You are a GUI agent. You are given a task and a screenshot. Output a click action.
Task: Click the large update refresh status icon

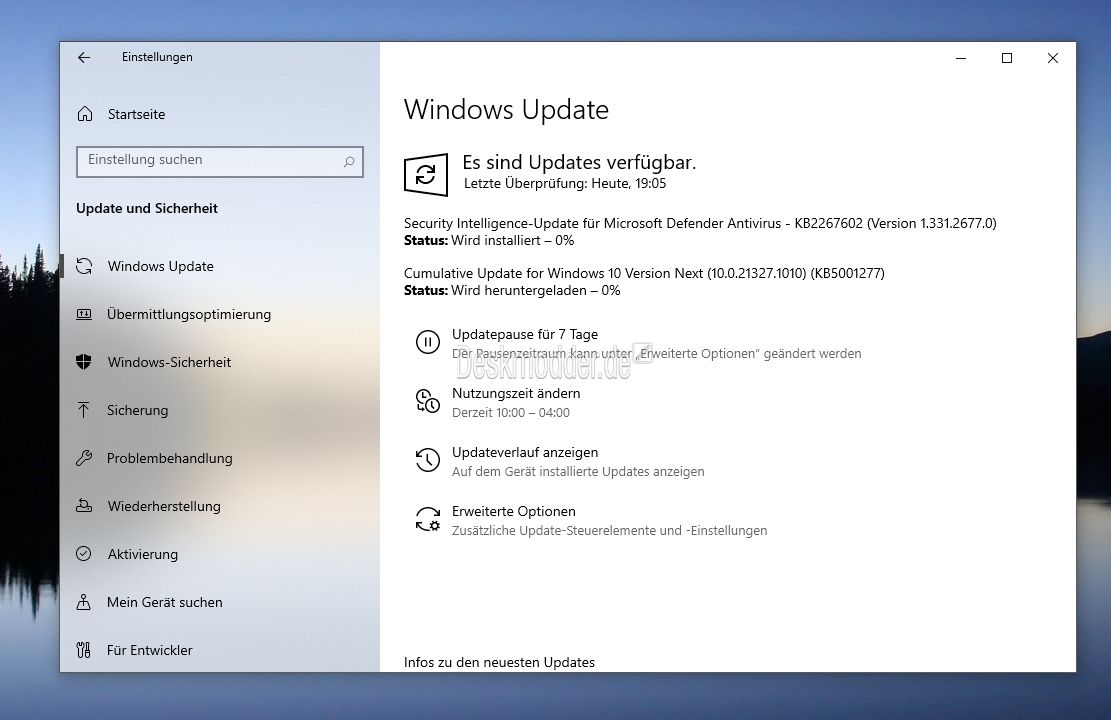426,174
